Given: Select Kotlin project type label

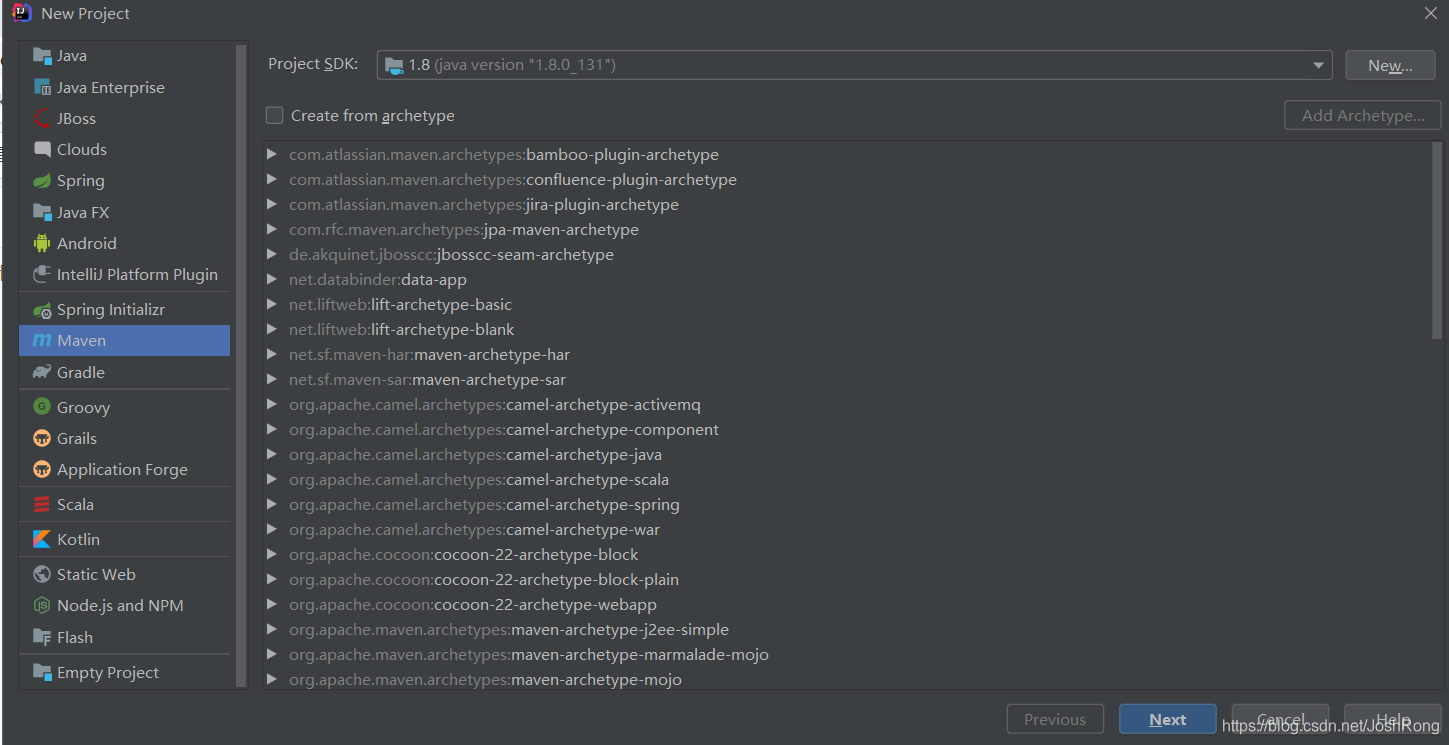Looking at the screenshot, I should pyautogui.click(x=78, y=539).
